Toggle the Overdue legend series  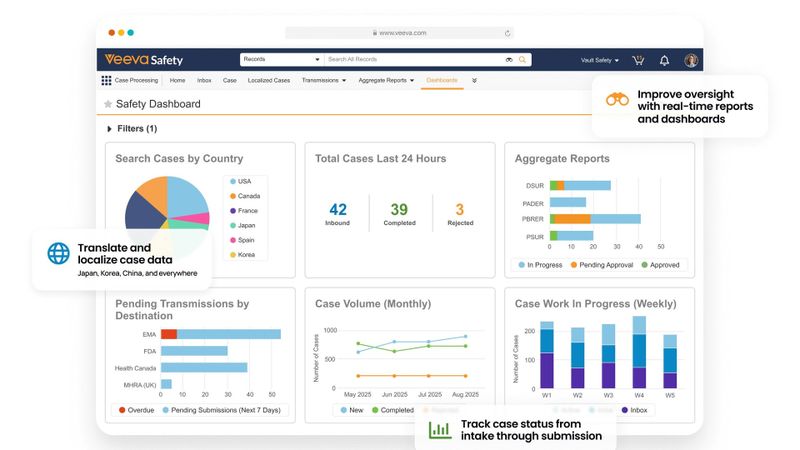136,410
